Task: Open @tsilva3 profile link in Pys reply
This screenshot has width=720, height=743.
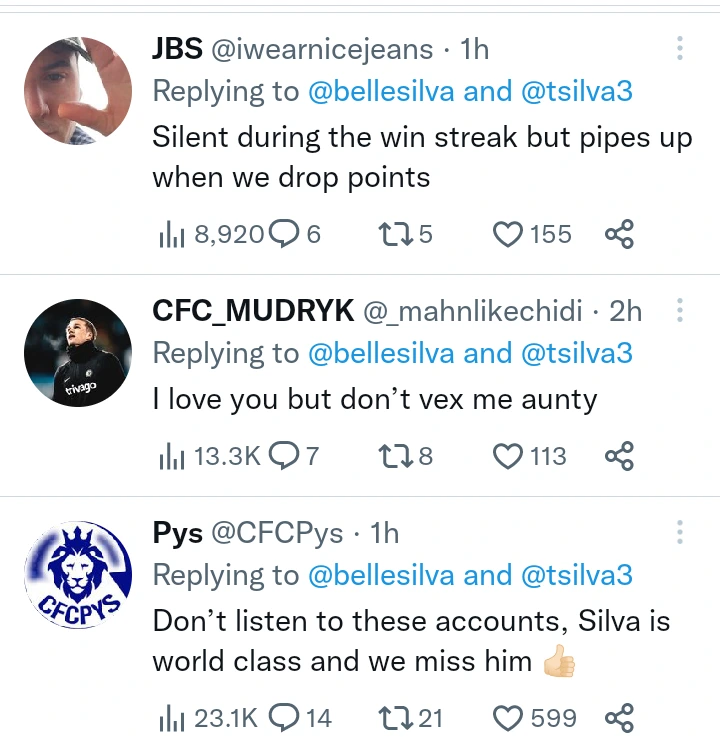Action: pyautogui.click(x=576, y=575)
